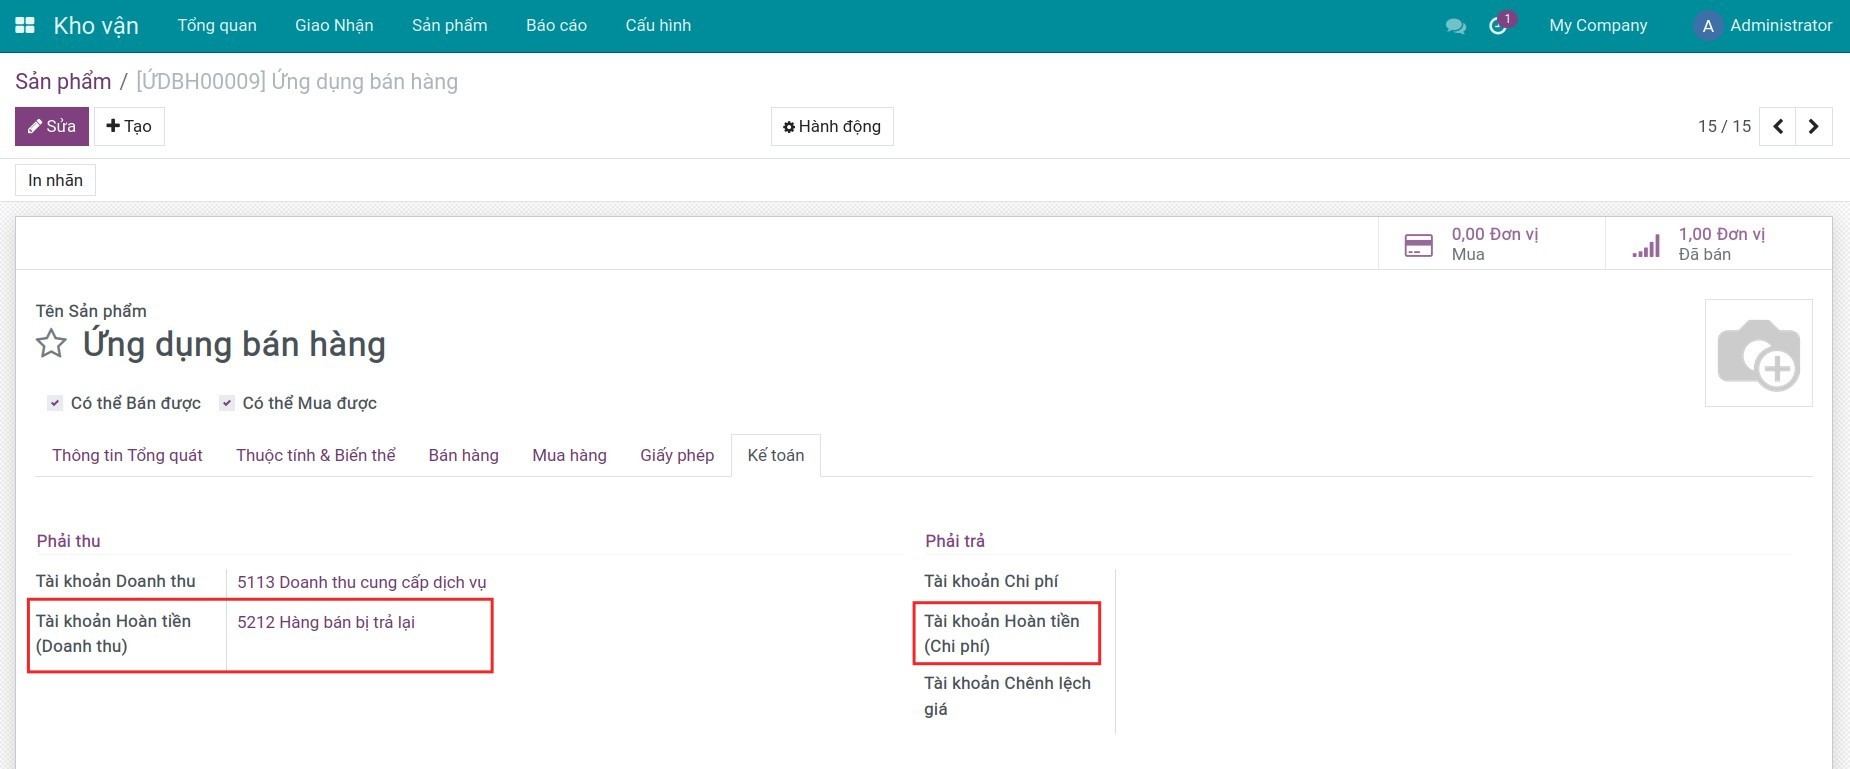Viewport: 1850px width, 769px height.
Task: Open the 5212 Hàng bán bị trả lại account link
Action: [x=325, y=622]
